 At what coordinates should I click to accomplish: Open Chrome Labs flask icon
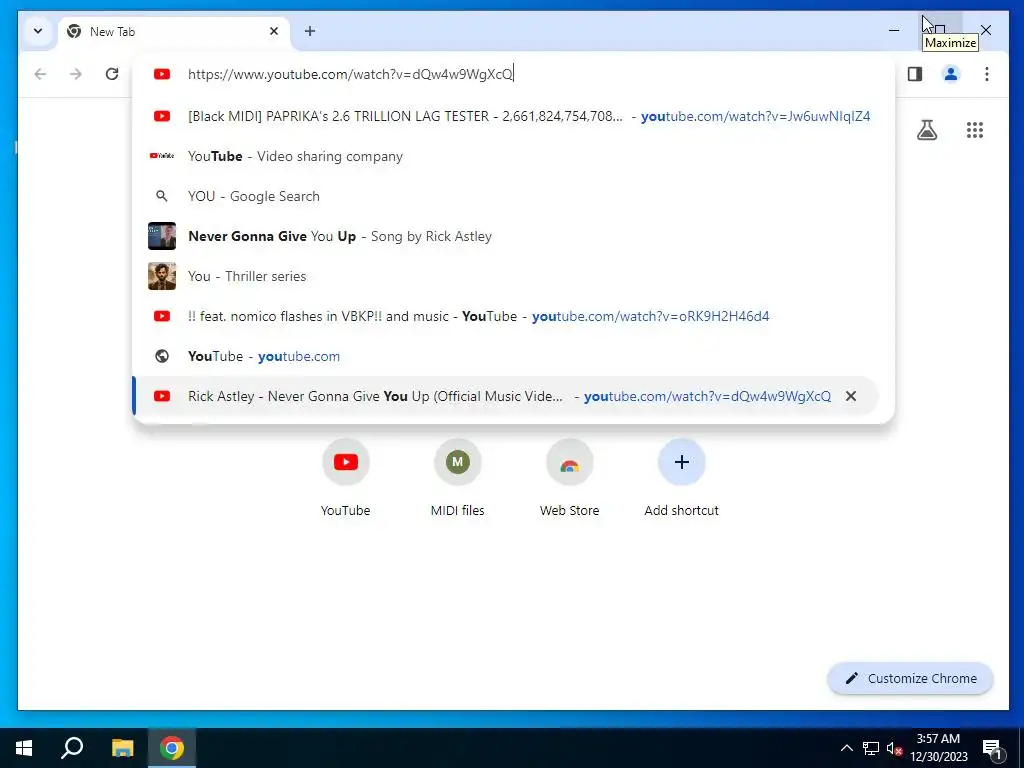click(x=927, y=130)
